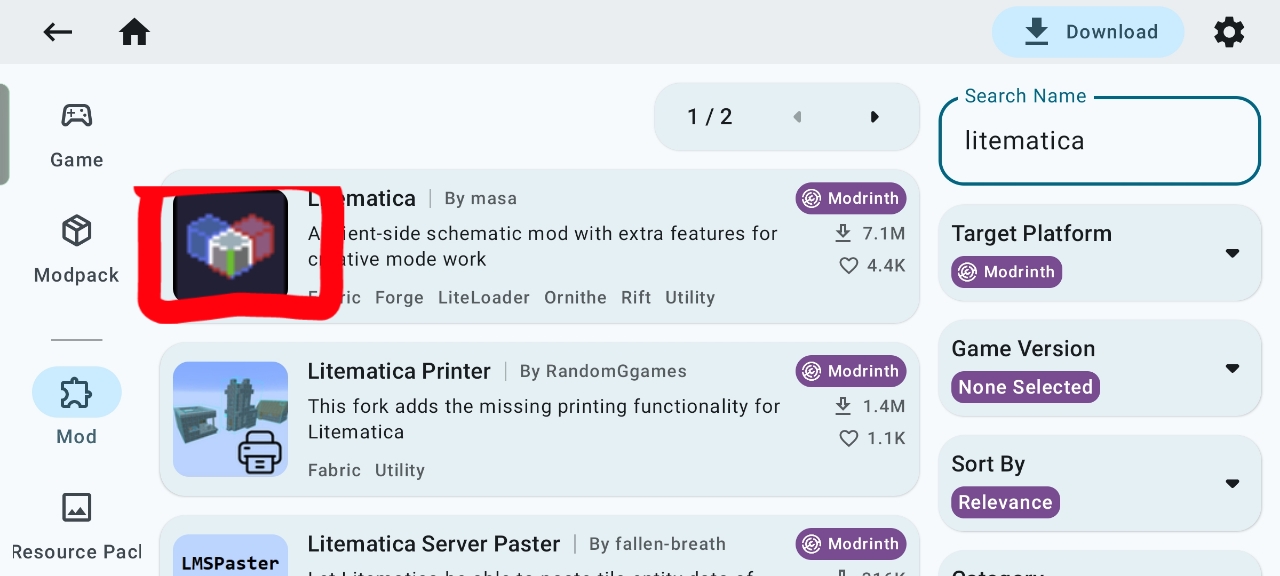The width and height of the screenshot is (1280, 576).
Task: Tap the back arrow icon
Action: 58,32
